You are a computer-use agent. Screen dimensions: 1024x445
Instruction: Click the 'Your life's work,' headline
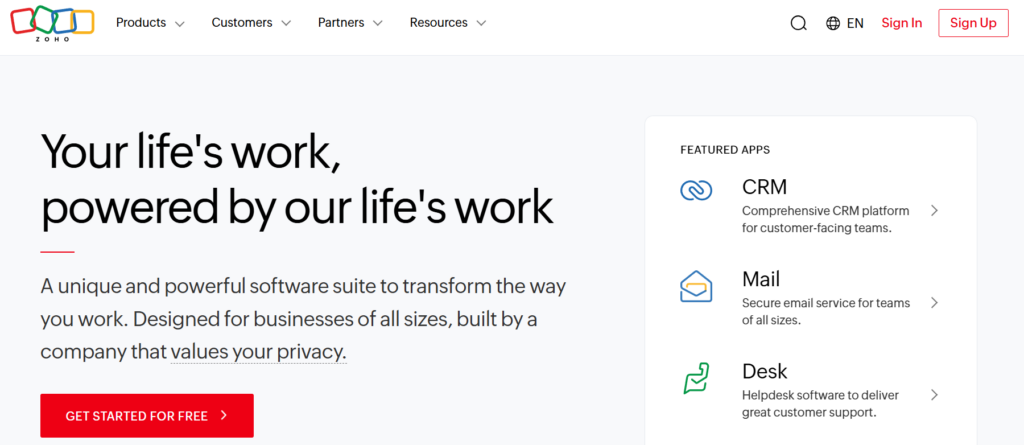[190, 152]
